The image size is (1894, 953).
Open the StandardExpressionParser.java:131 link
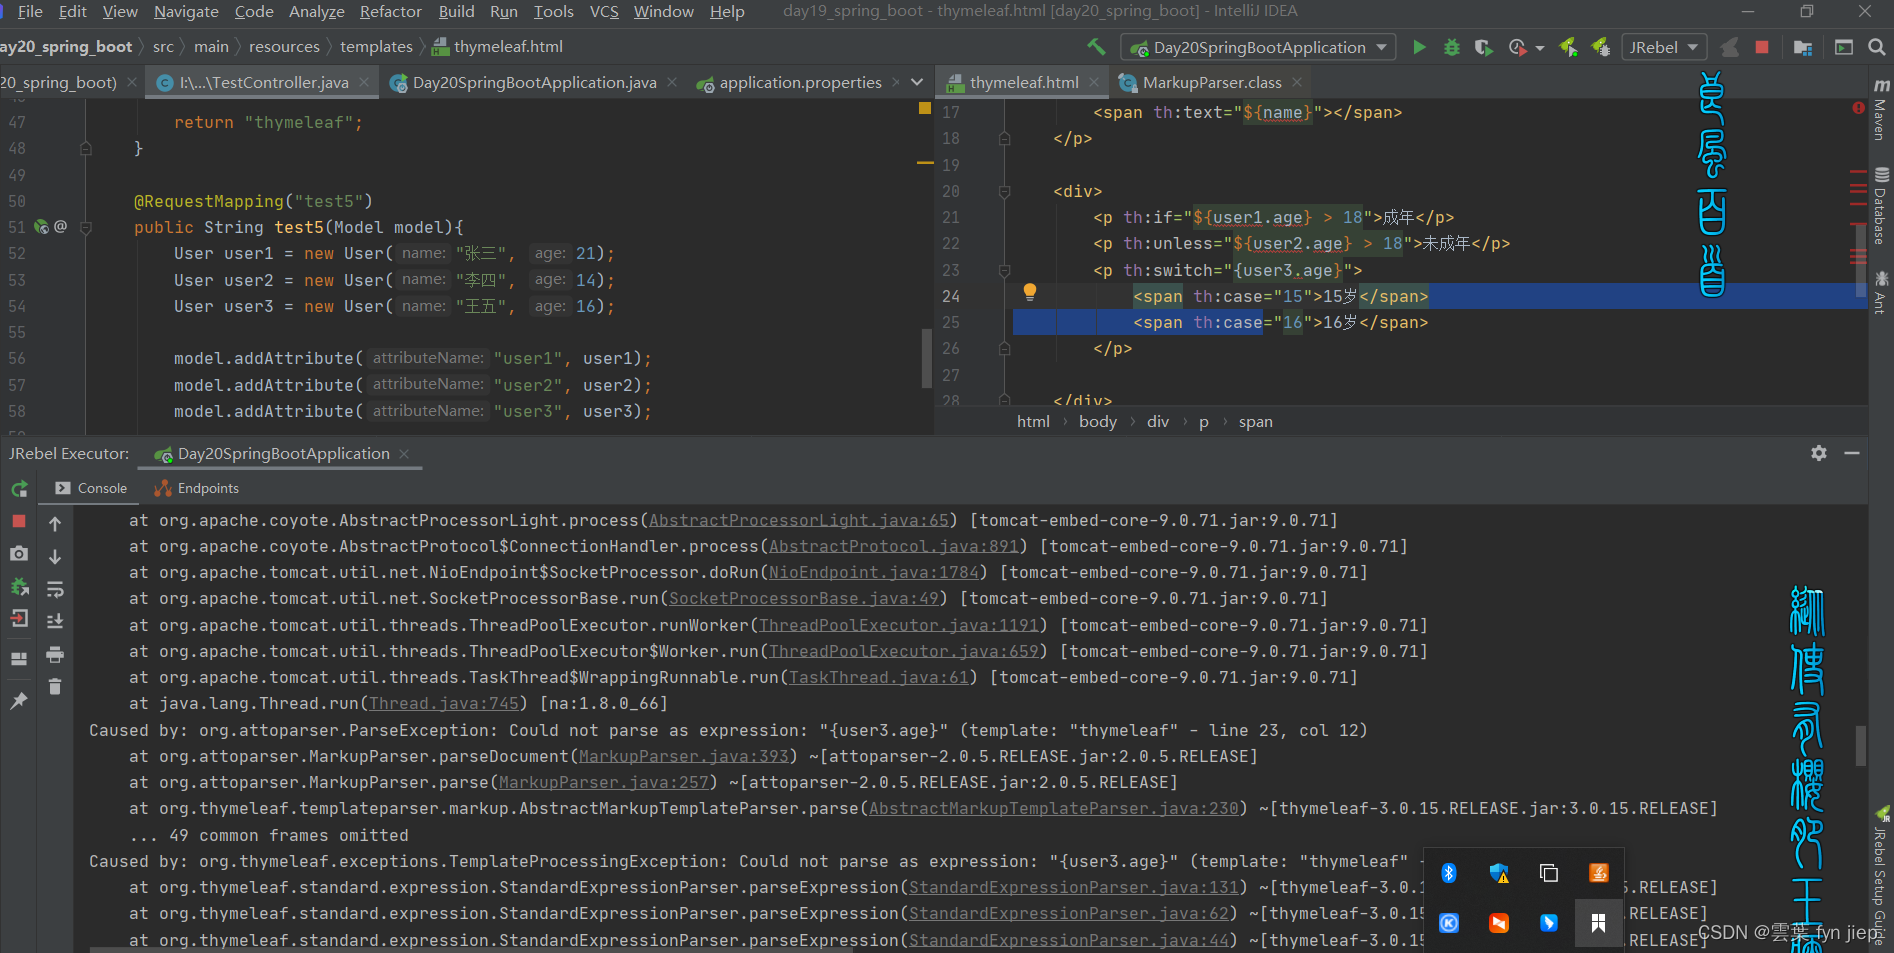[1074, 887]
